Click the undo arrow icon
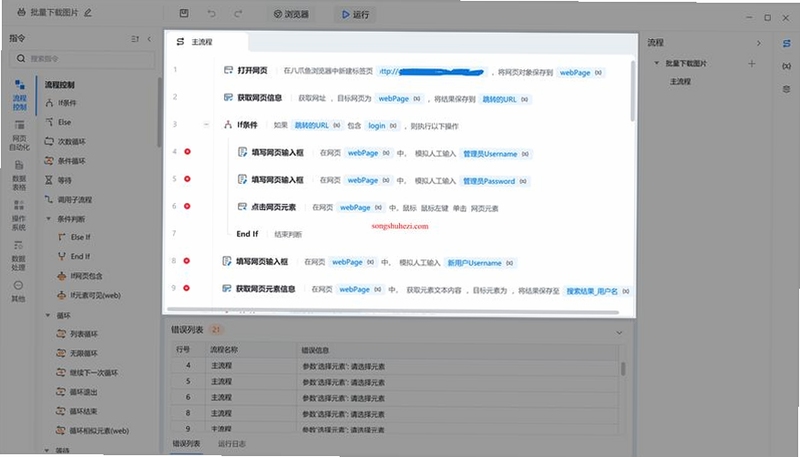This screenshot has width=800, height=457. coord(211,14)
